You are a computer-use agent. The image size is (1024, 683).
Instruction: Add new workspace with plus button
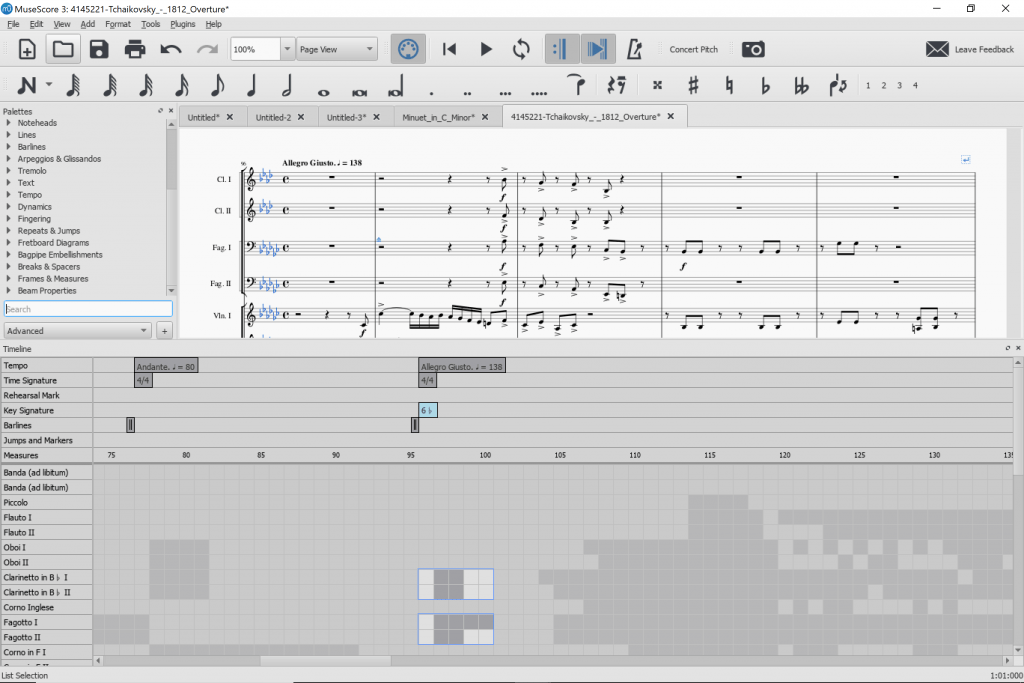pos(165,331)
